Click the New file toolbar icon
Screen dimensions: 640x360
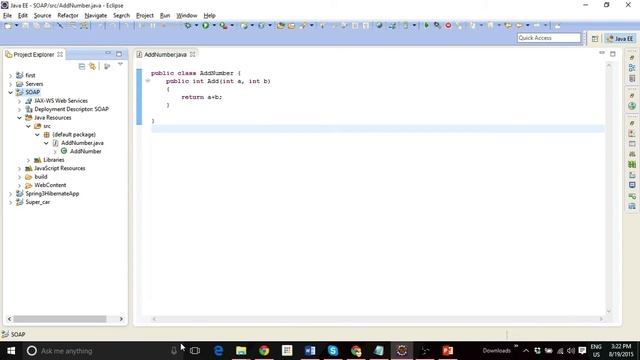(x=8, y=25)
